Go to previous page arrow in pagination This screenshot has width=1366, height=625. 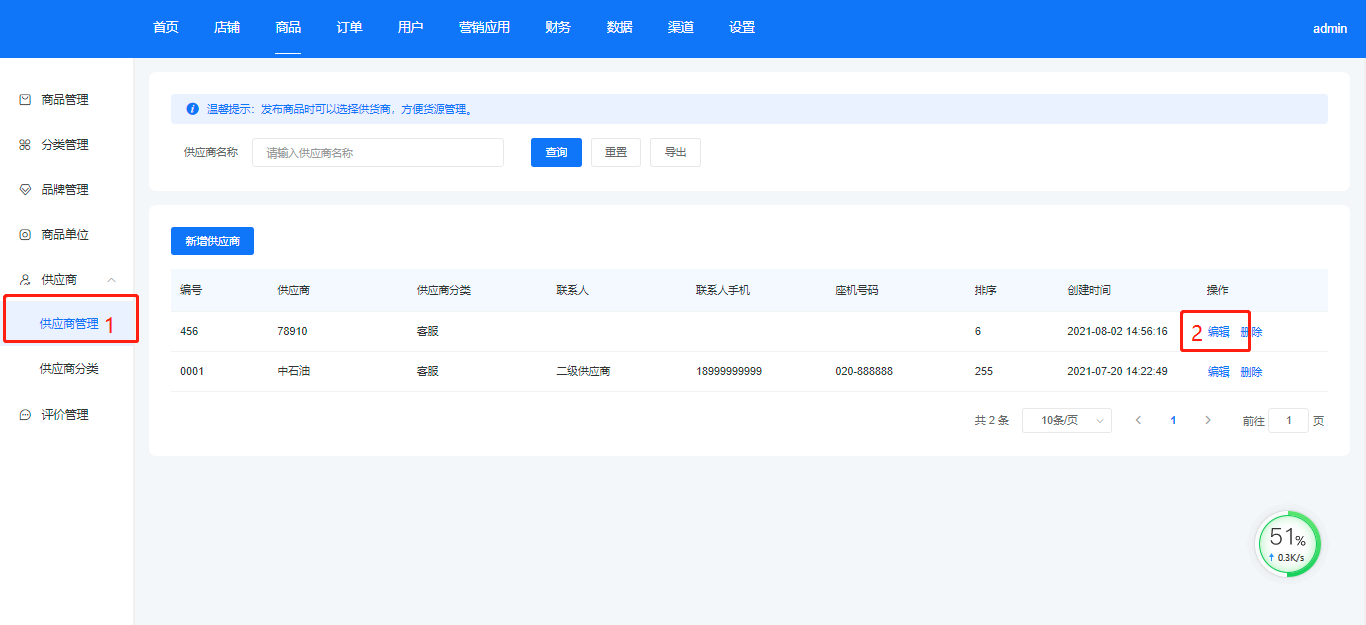pyautogui.click(x=1138, y=421)
